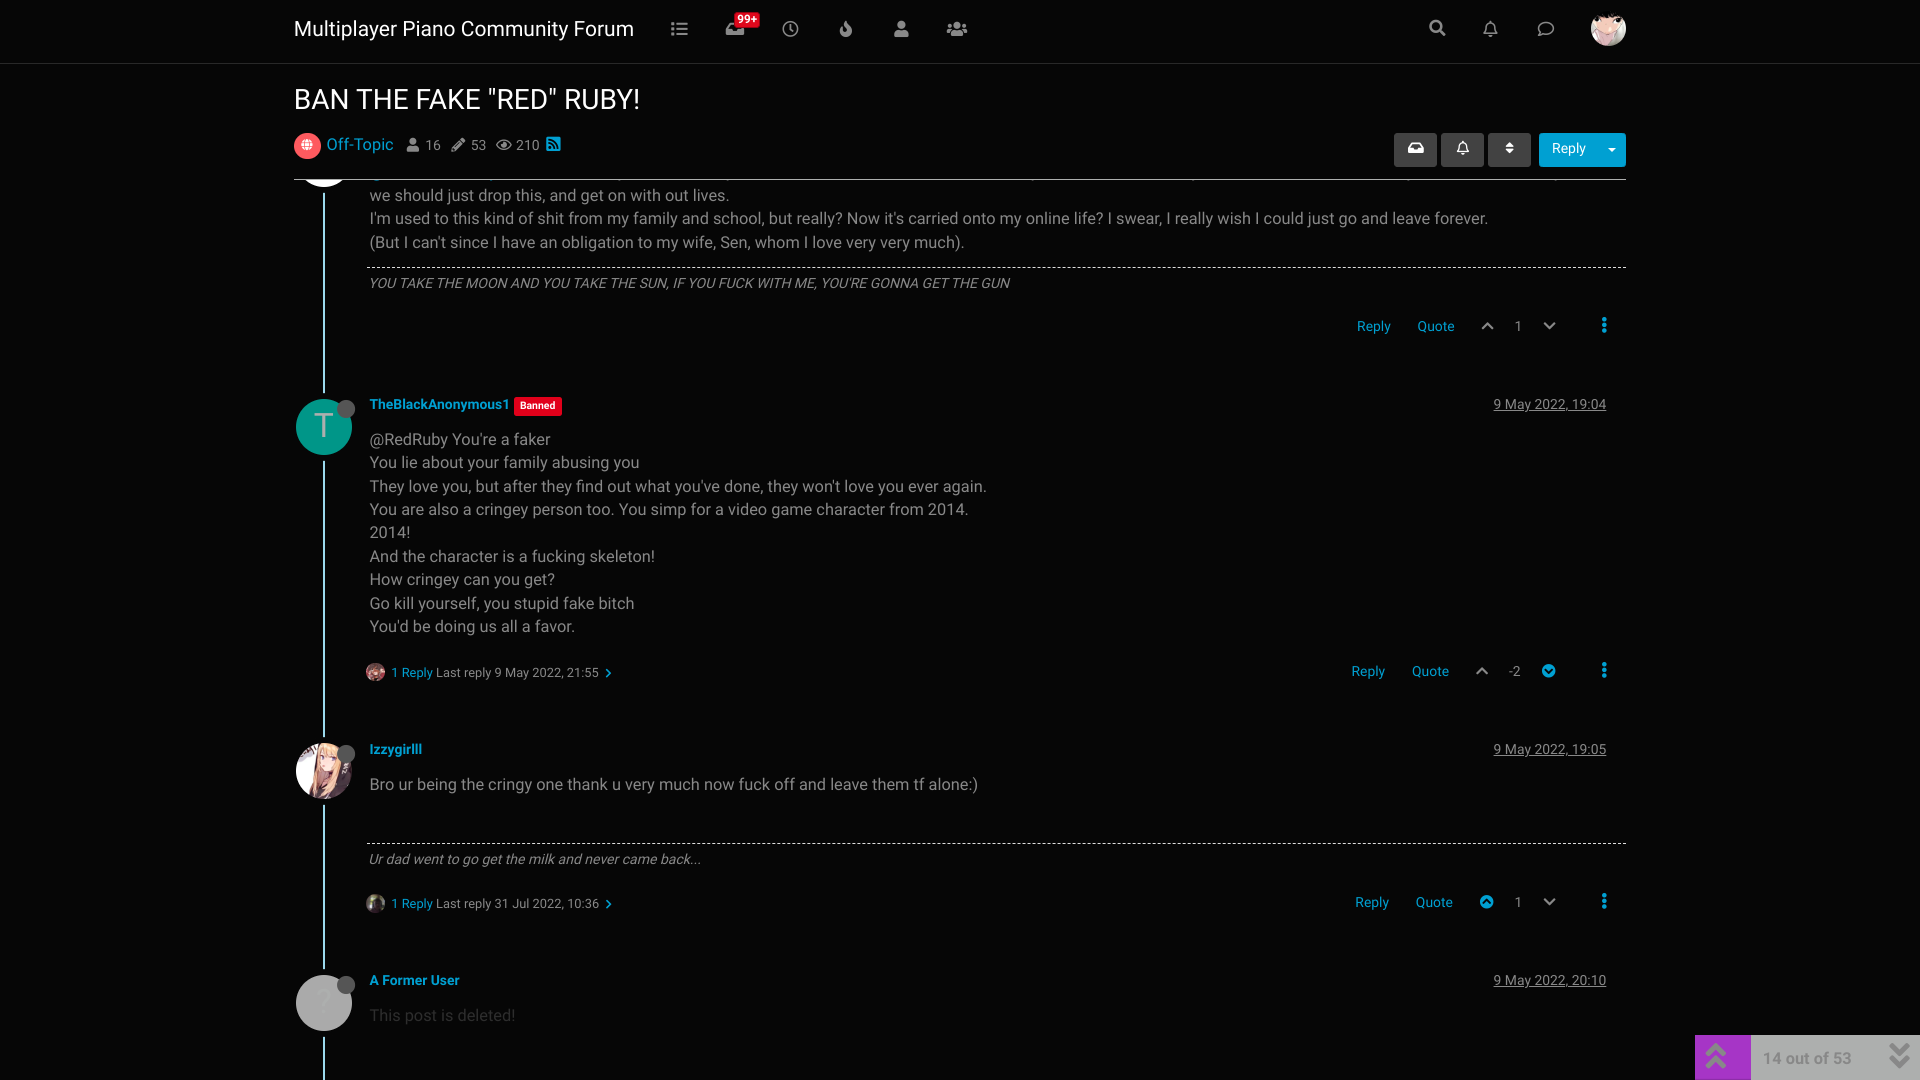
Task: Open the chat bubble icon
Action: pos(1545,29)
